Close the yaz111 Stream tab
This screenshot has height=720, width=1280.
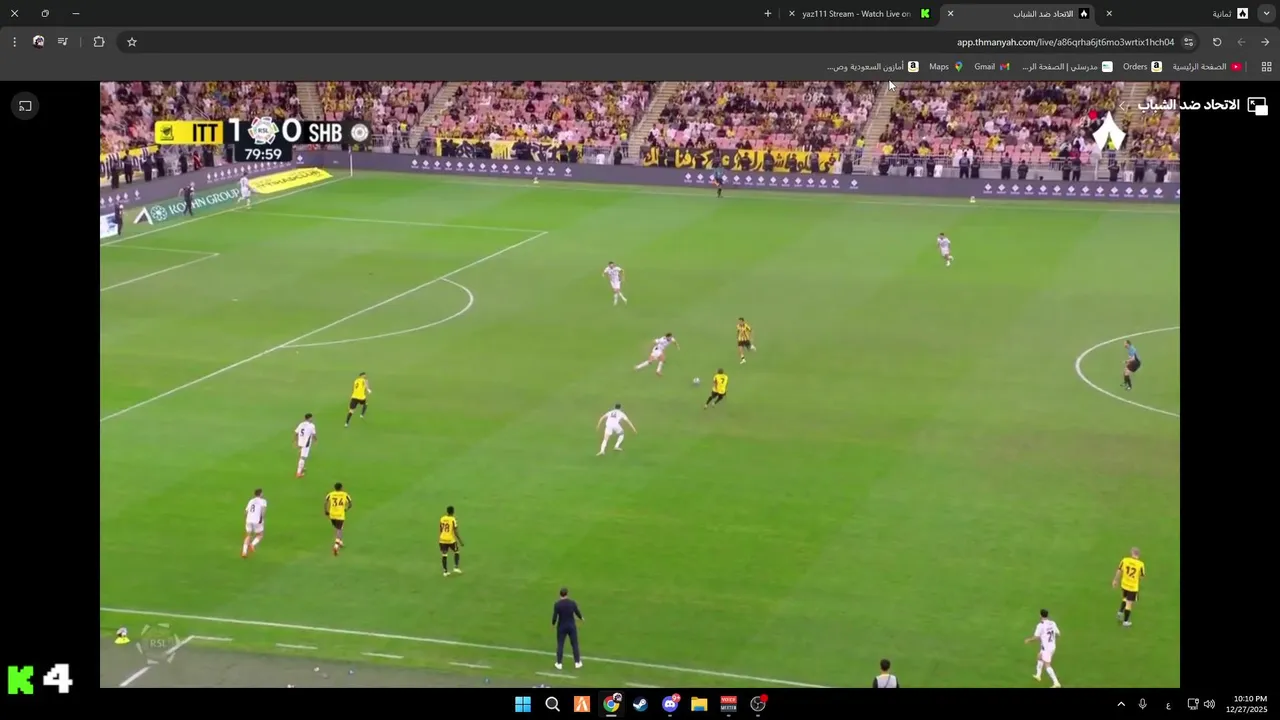click(792, 14)
